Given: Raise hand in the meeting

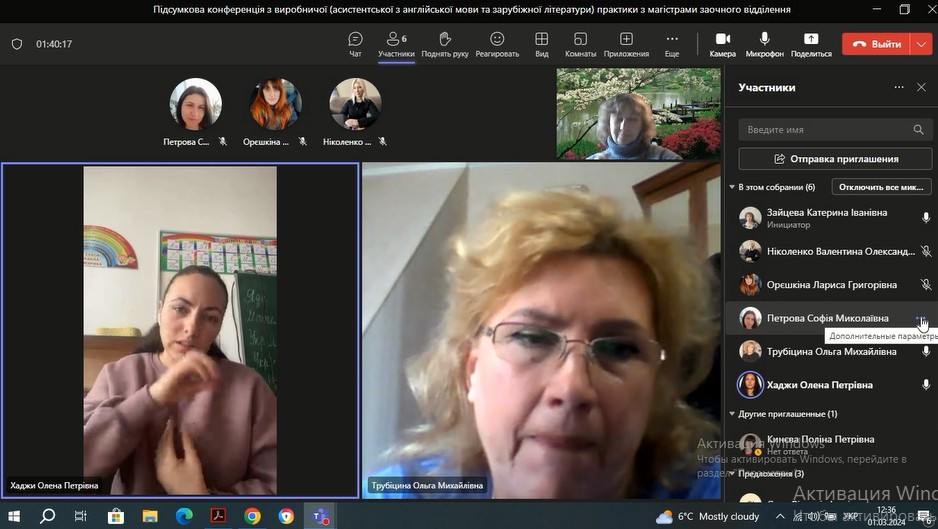Looking at the screenshot, I should (x=444, y=44).
